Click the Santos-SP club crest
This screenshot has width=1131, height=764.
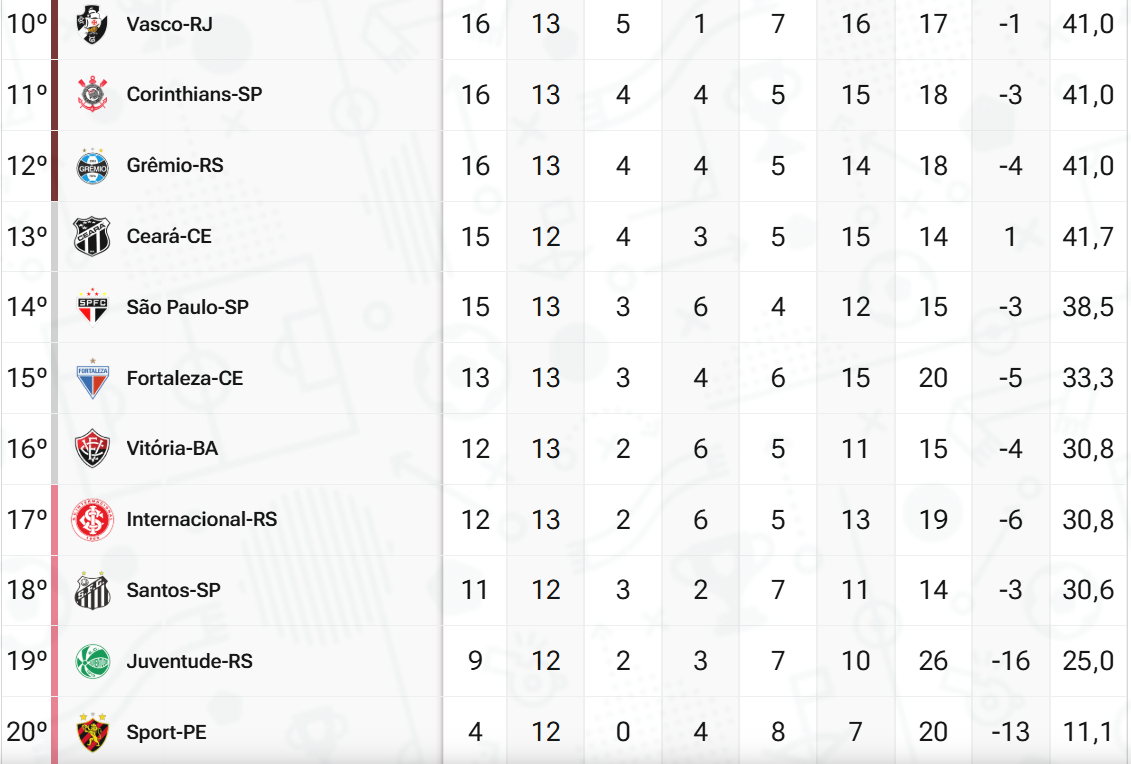click(93, 591)
